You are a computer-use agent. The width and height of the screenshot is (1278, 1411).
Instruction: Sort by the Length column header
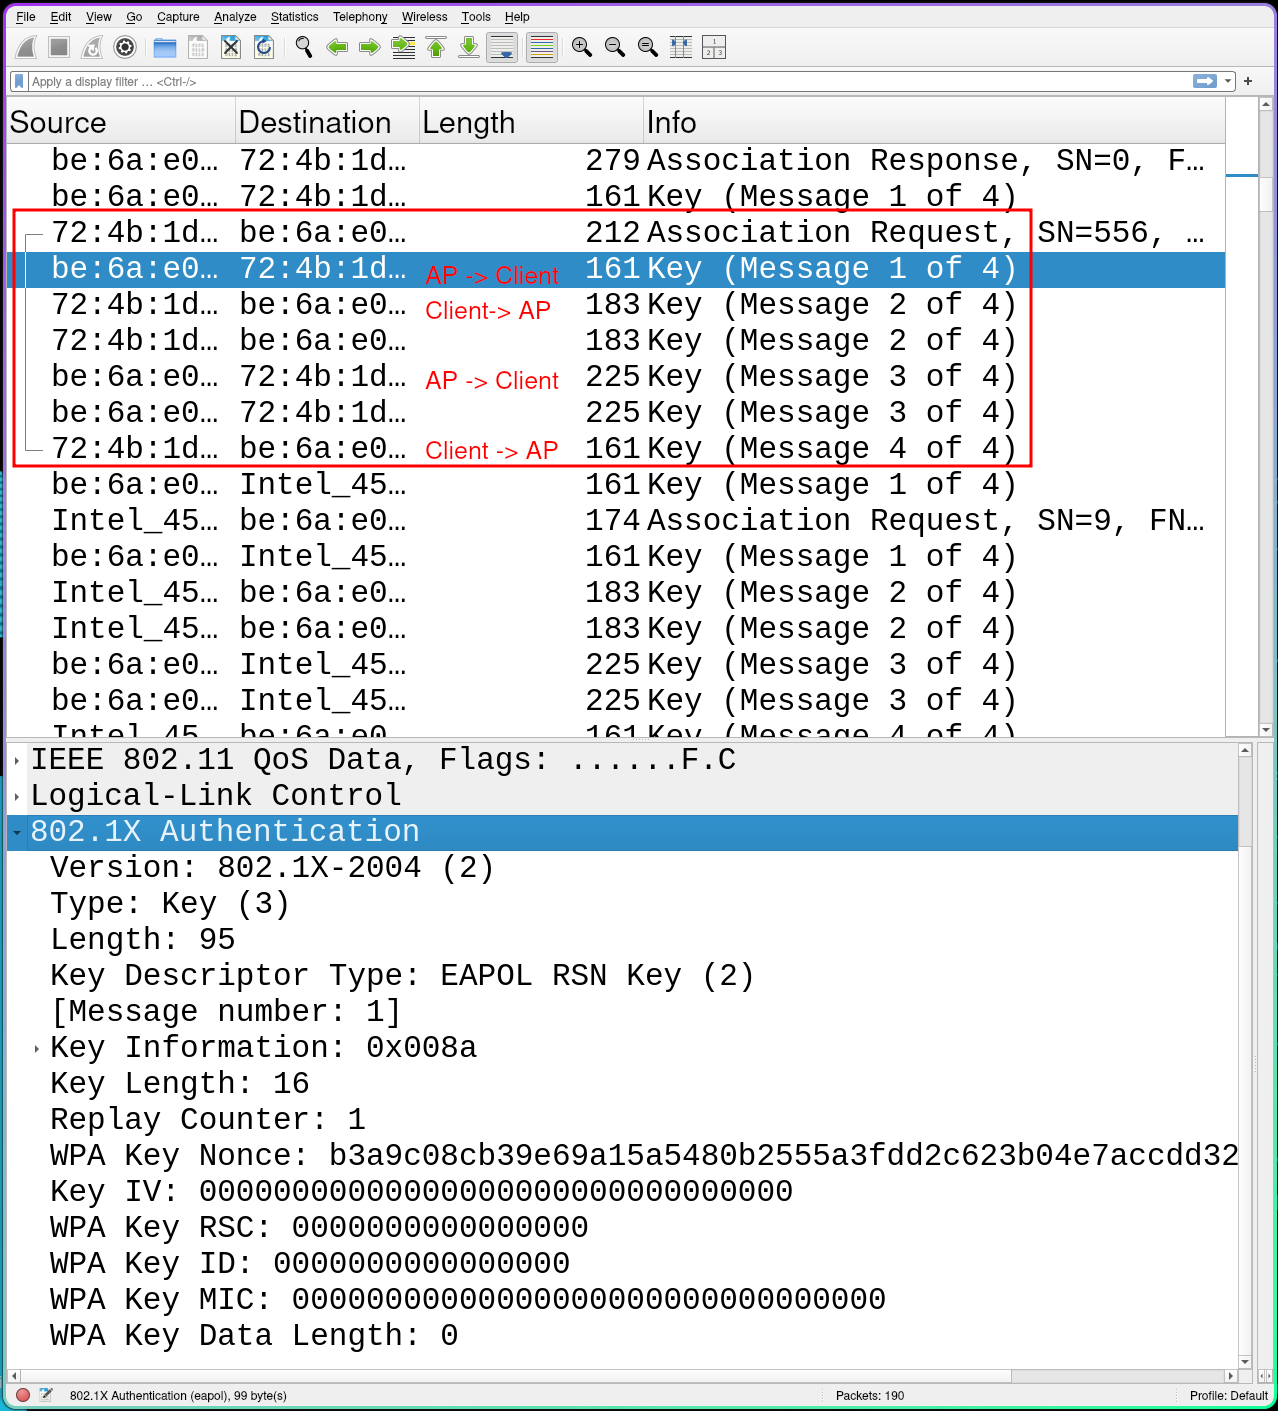531,122
